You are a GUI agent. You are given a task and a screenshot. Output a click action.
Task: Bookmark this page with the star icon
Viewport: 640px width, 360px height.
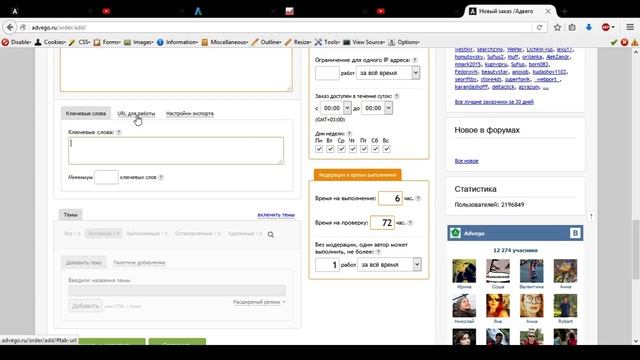(x=558, y=27)
